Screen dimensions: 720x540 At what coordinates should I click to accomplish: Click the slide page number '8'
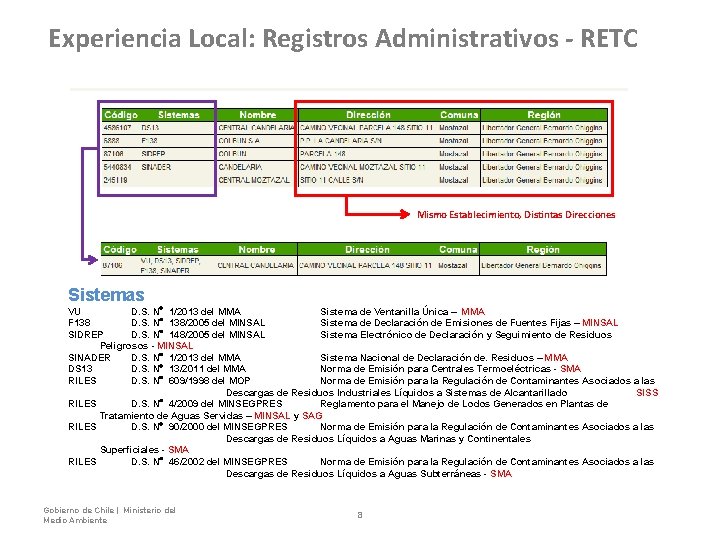(360, 515)
